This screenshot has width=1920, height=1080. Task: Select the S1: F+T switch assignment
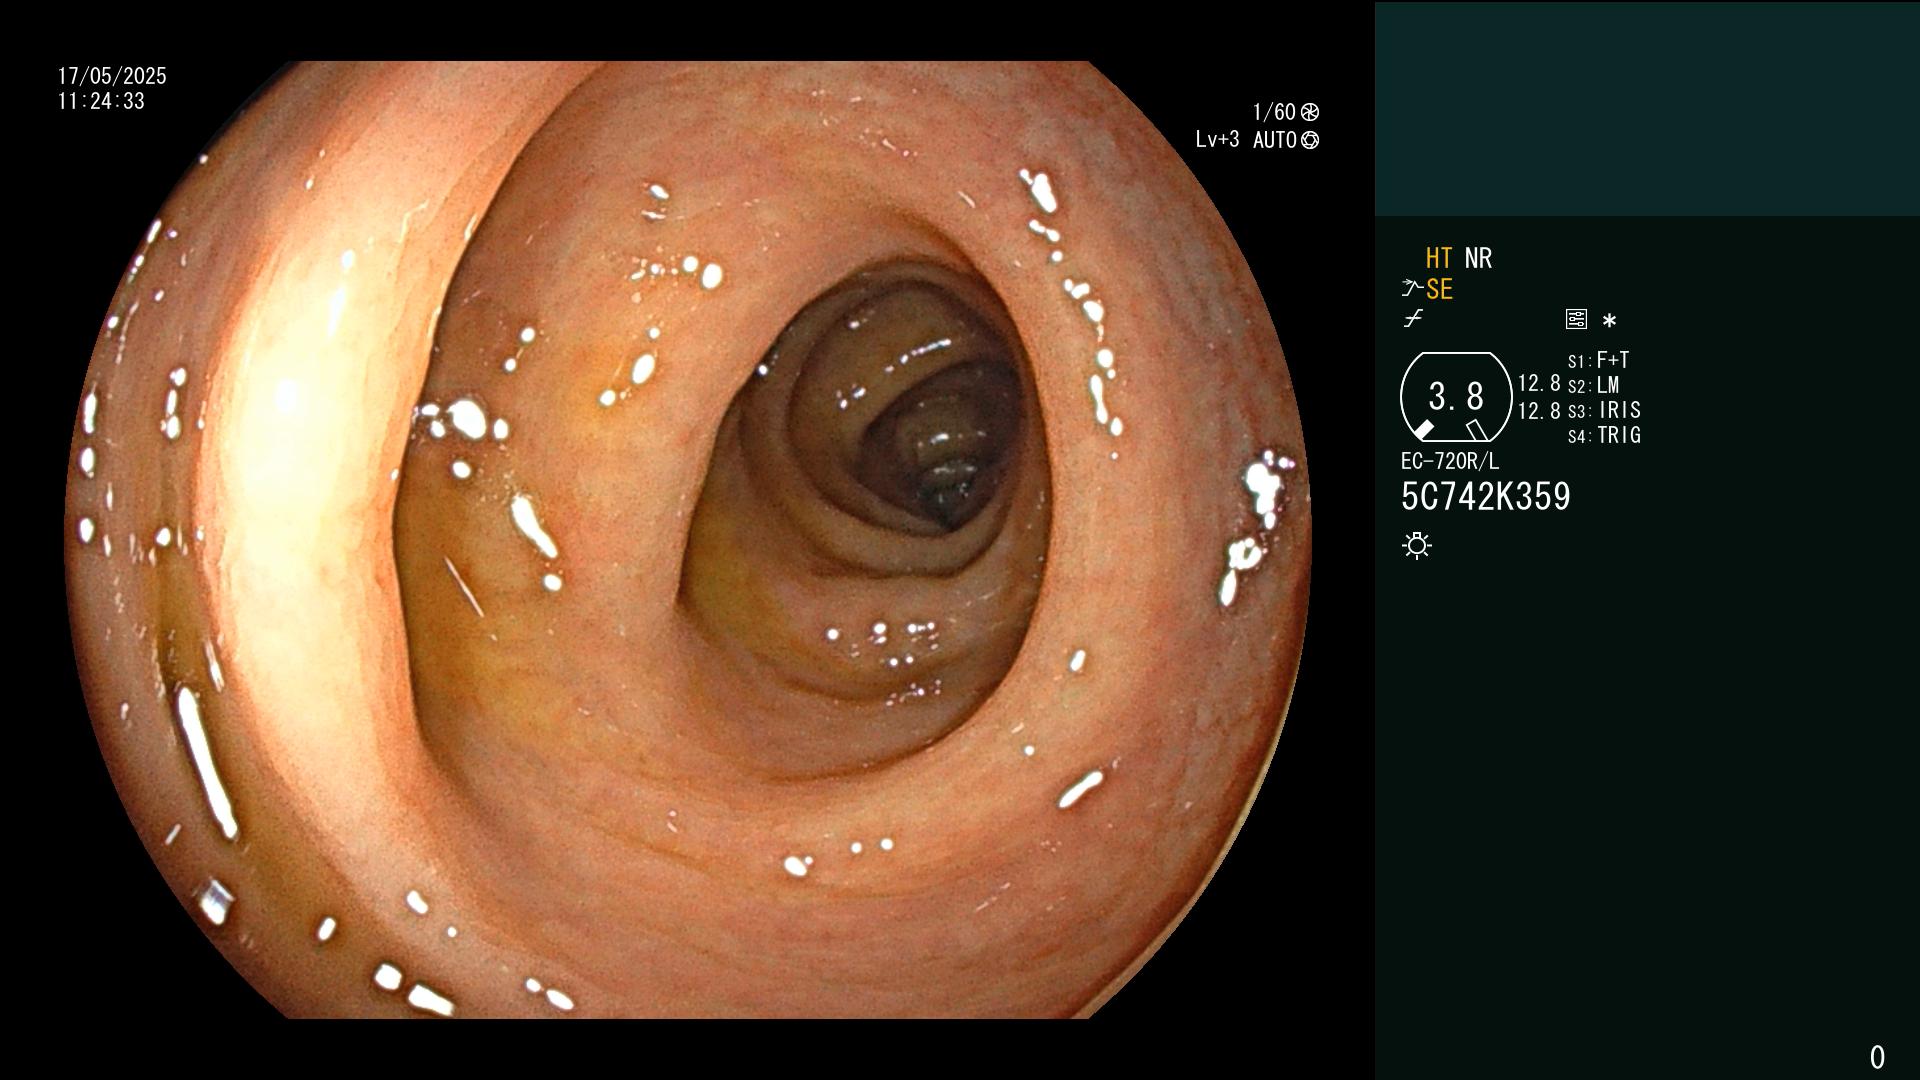coord(1598,360)
